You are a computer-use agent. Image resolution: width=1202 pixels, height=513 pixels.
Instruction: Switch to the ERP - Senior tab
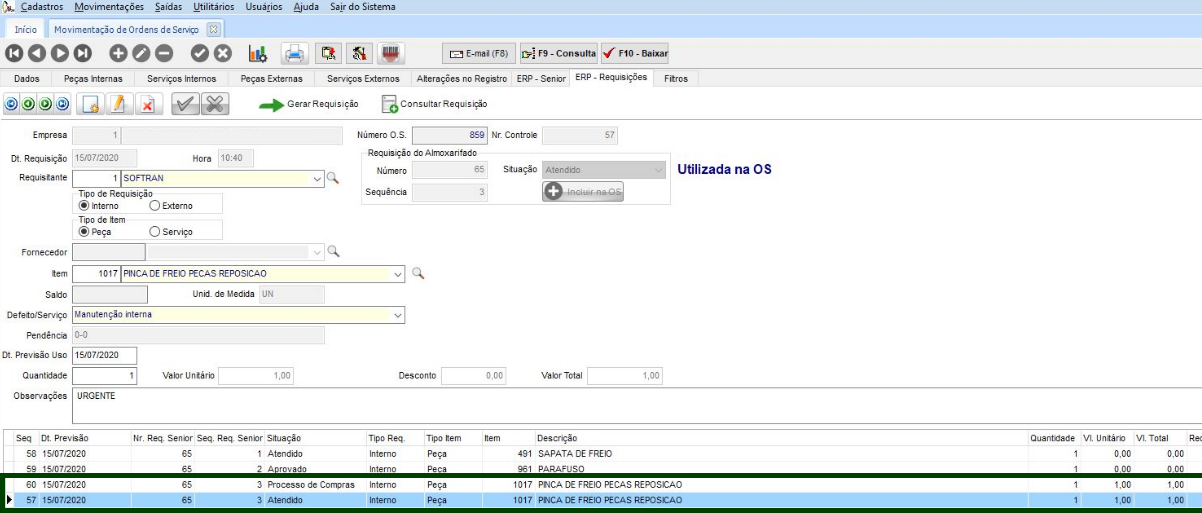(x=541, y=78)
